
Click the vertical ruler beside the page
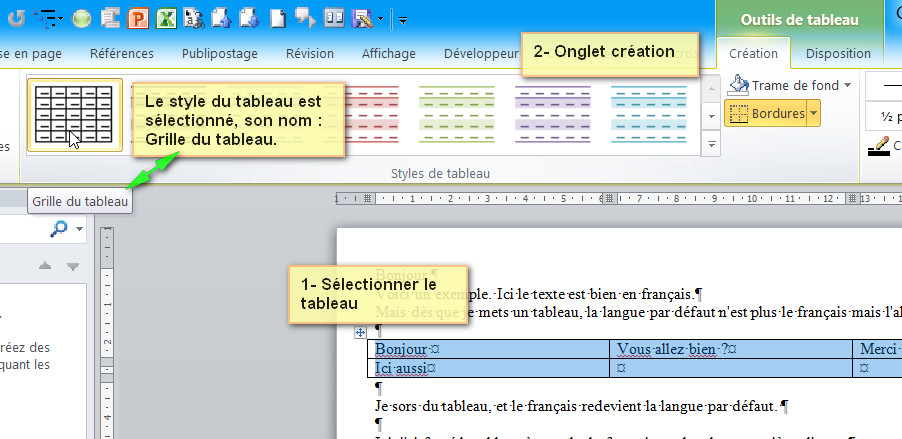click(107, 334)
